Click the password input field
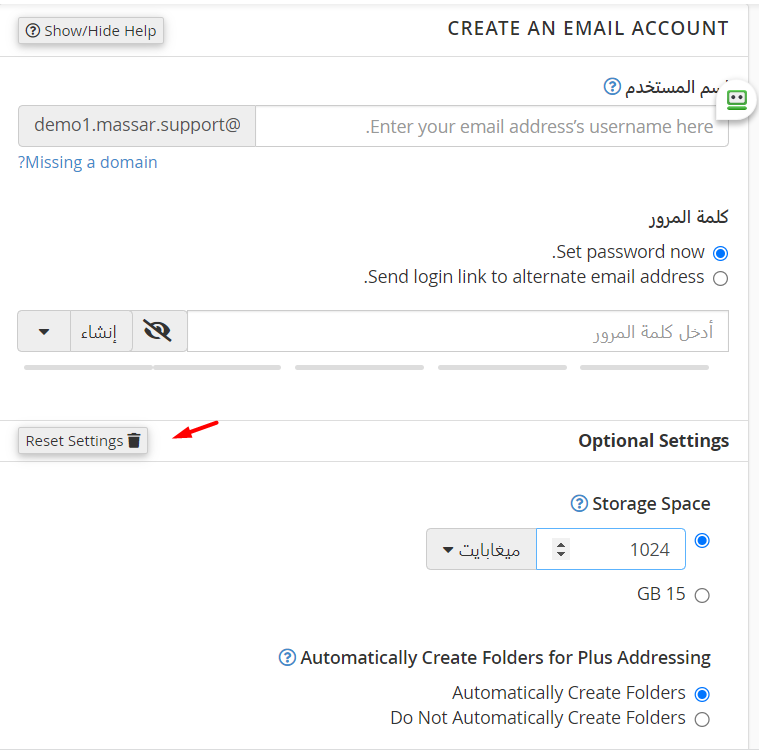Screen dimensions: 759x752 [x=457, y=332]
